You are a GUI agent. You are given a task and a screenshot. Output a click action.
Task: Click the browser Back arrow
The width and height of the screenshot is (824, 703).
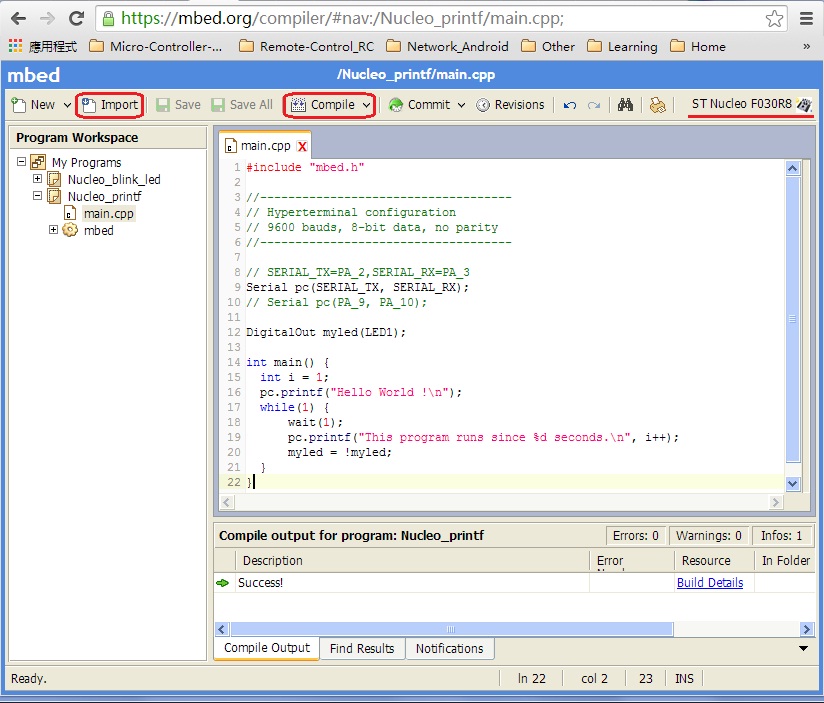pos(18,19)
